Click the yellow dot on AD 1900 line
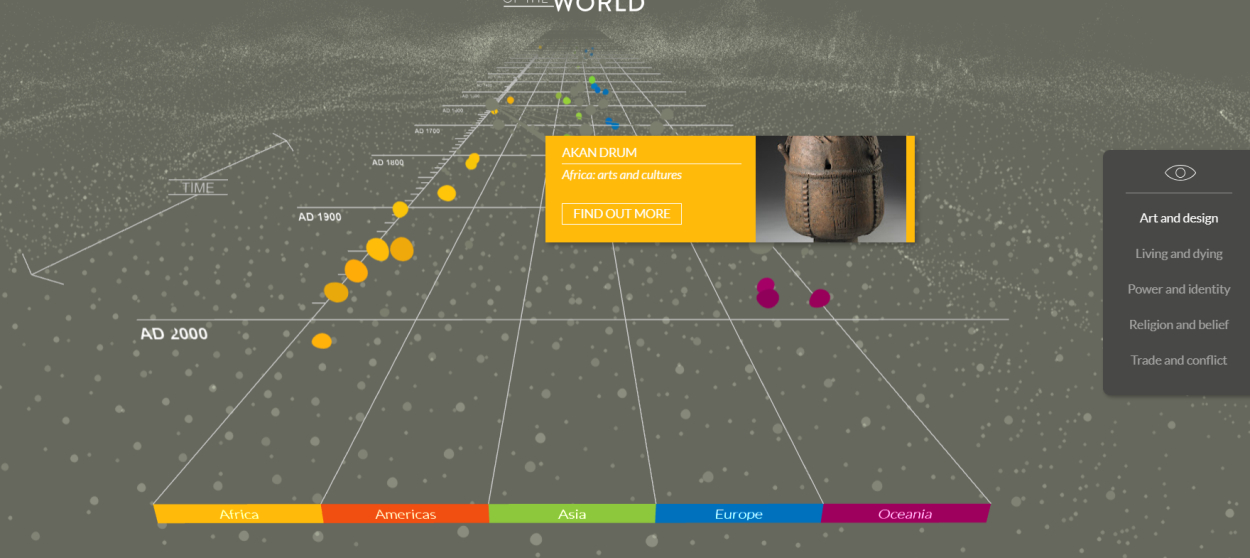The height and width of the screenshot is (558, 1250). (400, 209)
